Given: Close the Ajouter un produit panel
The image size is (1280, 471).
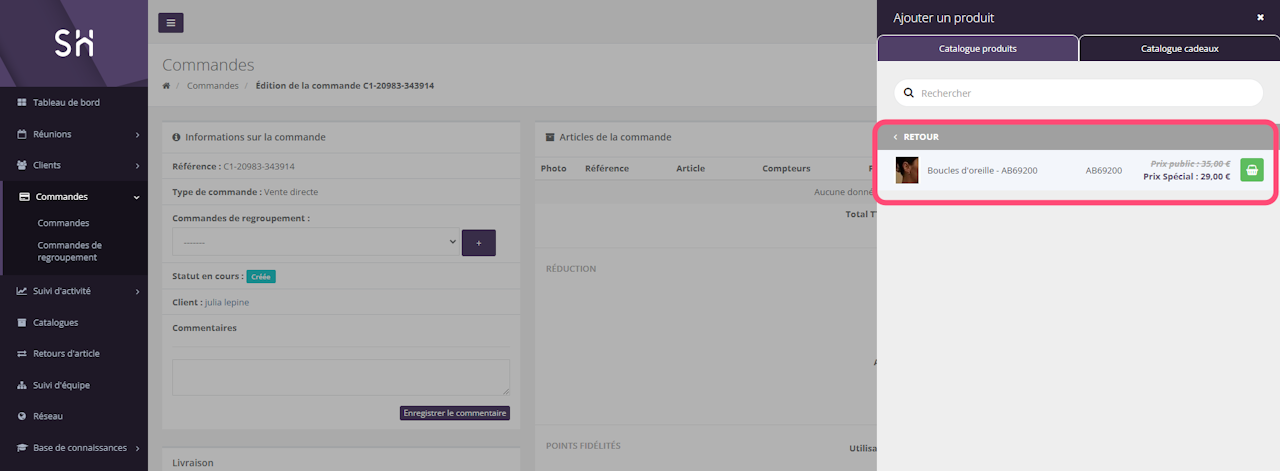Looking at the screenshot, I should point(1260,17).
